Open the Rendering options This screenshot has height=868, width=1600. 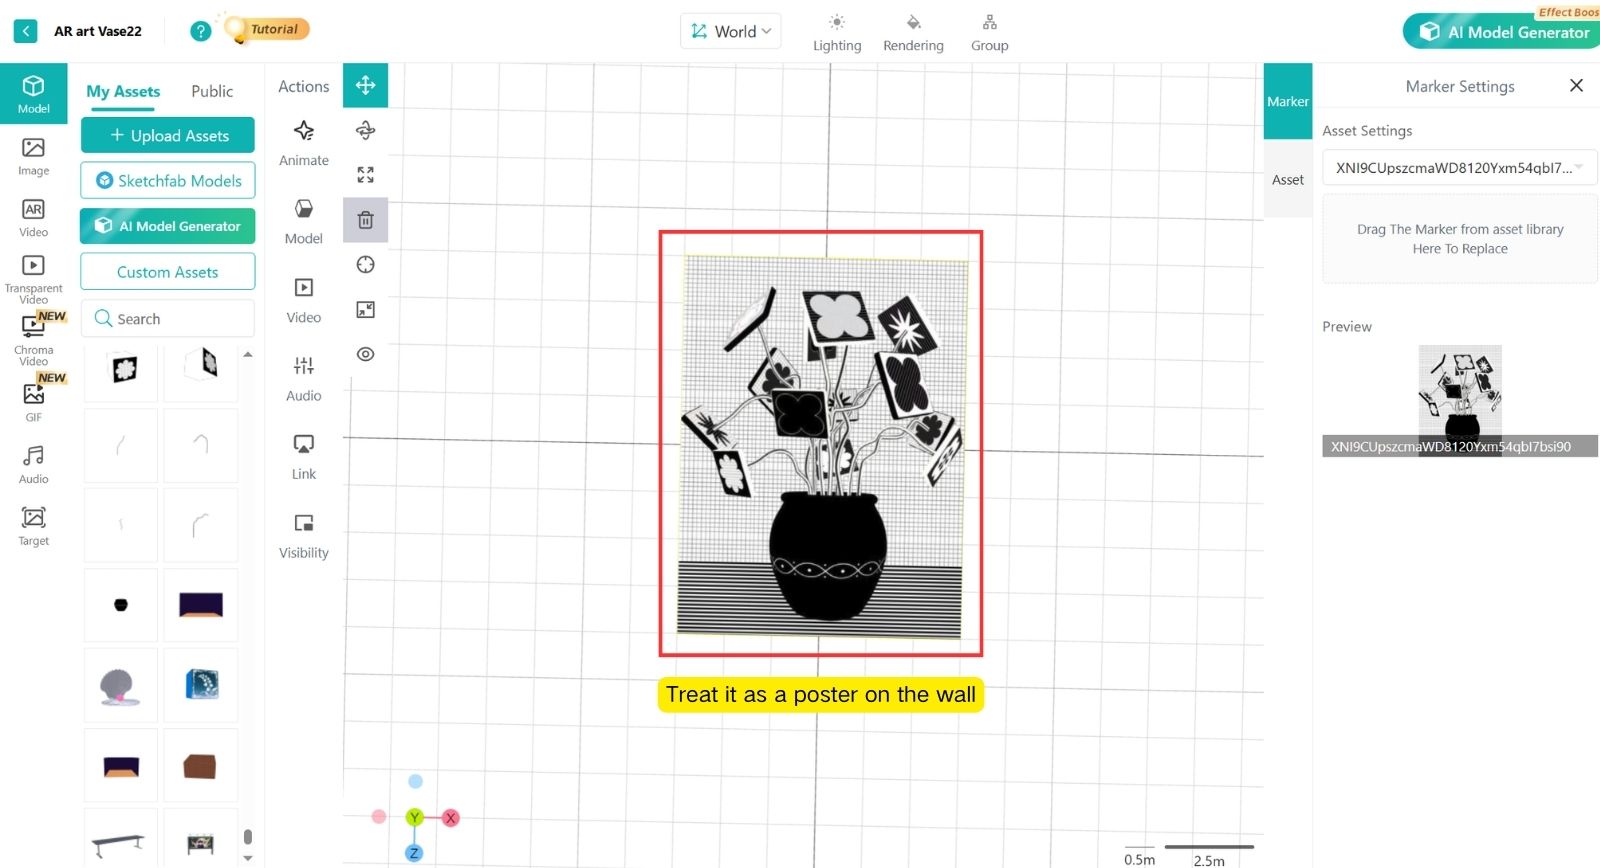pyautogui.click(x=912, y=33)
